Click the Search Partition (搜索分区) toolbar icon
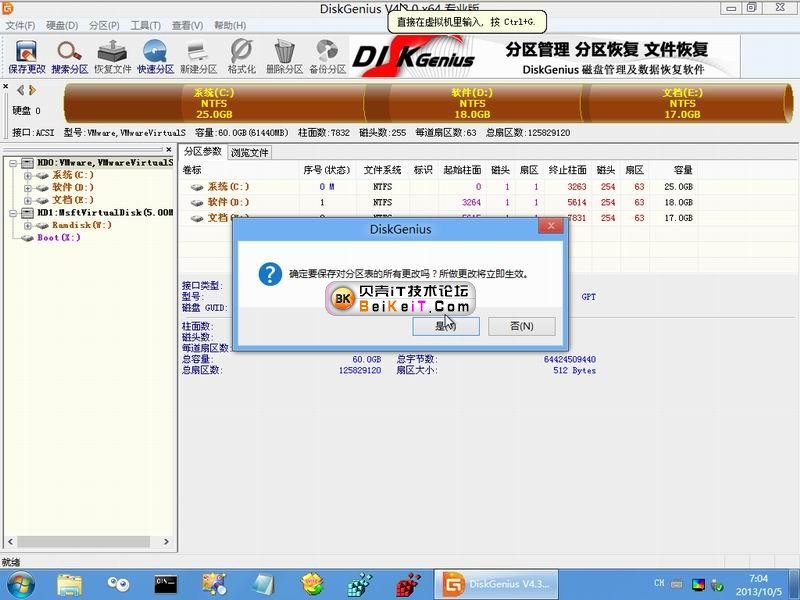This screenshot has height=600, width=800. pyautogui.click(x=69, y=57)
